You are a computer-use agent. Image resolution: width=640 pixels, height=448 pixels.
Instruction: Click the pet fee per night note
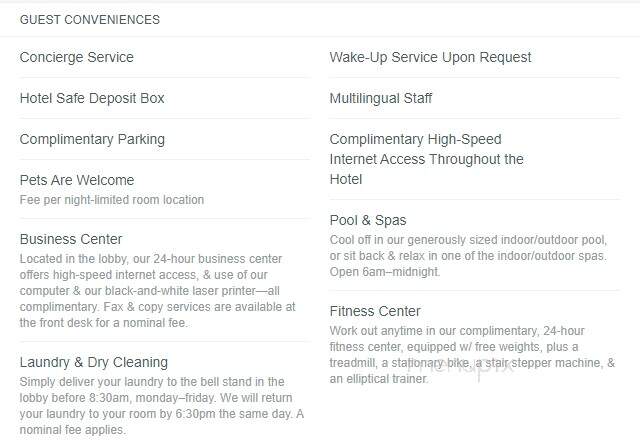[112, 200]
